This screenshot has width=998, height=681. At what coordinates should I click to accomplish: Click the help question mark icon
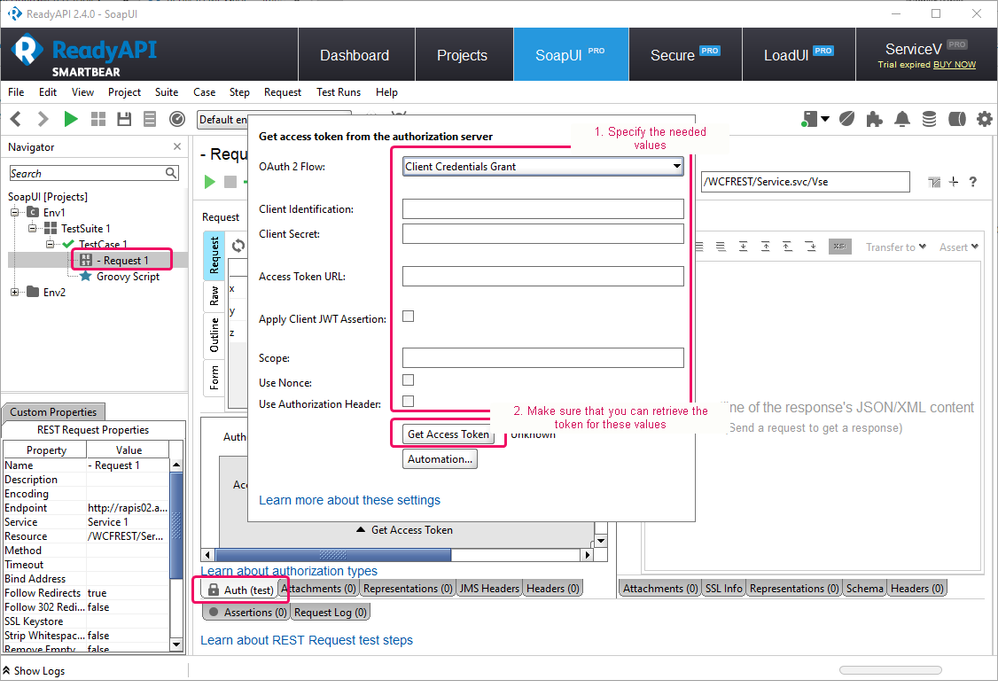click(x=972, y=182)
